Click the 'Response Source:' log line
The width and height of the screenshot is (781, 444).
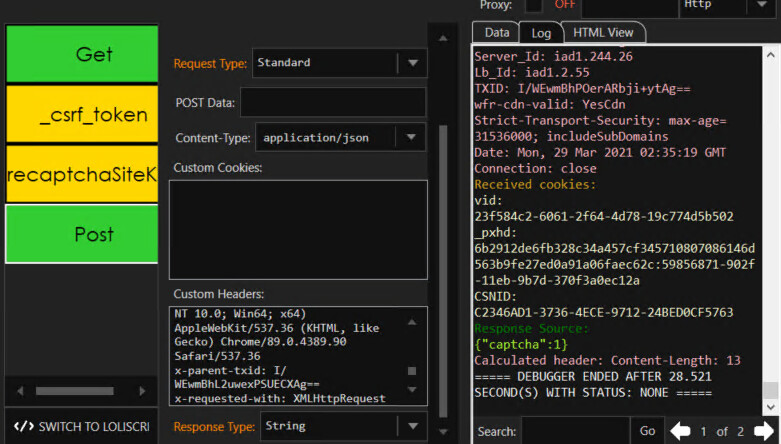(531, 328)
